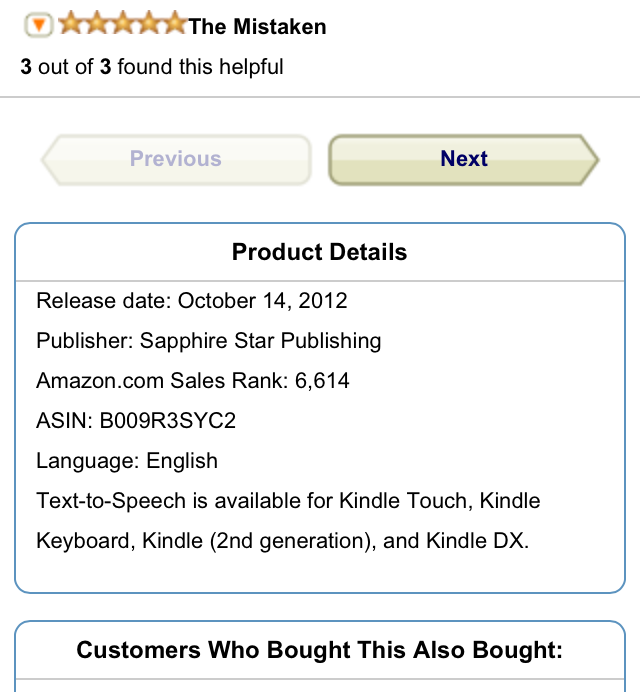This screenshot has height=692, width=640.
Task: Click the '3 out of 3 found this helpful' text
Action: click(x=152, y=67)
